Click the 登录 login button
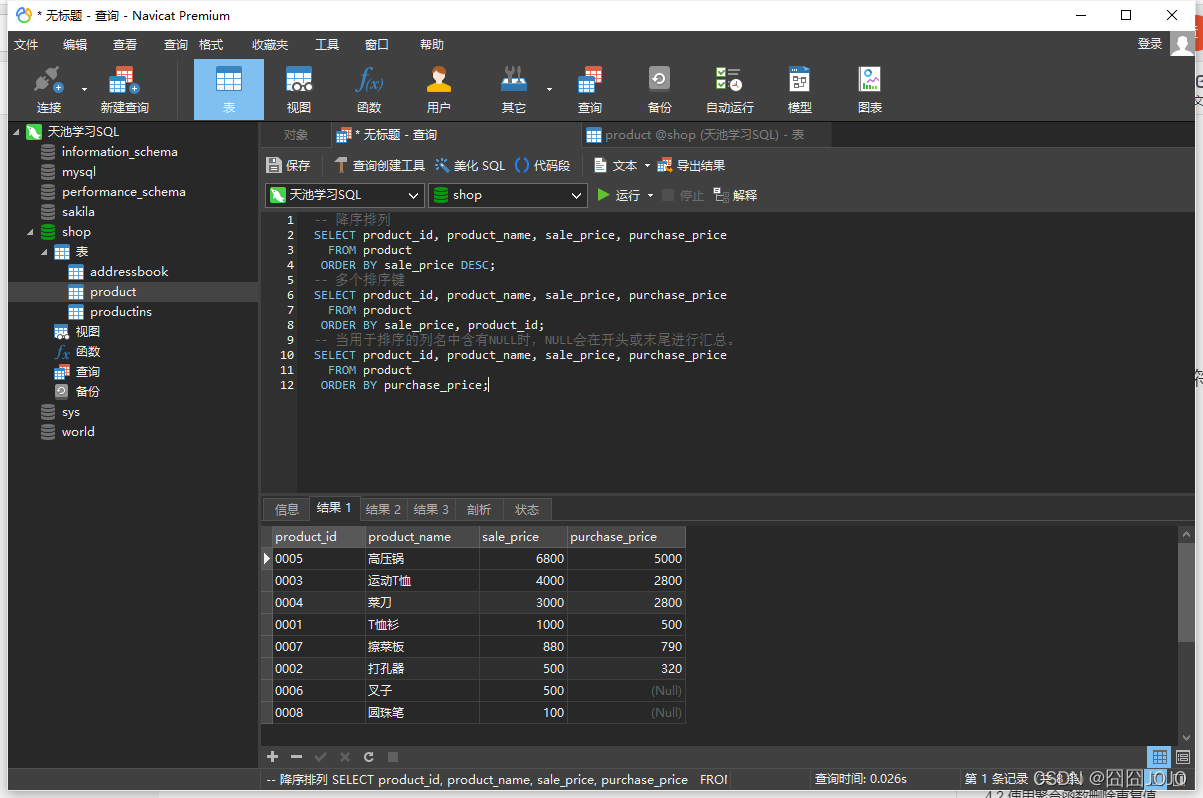This screenshot has height=798, width=1203. tap(1150, 44)
